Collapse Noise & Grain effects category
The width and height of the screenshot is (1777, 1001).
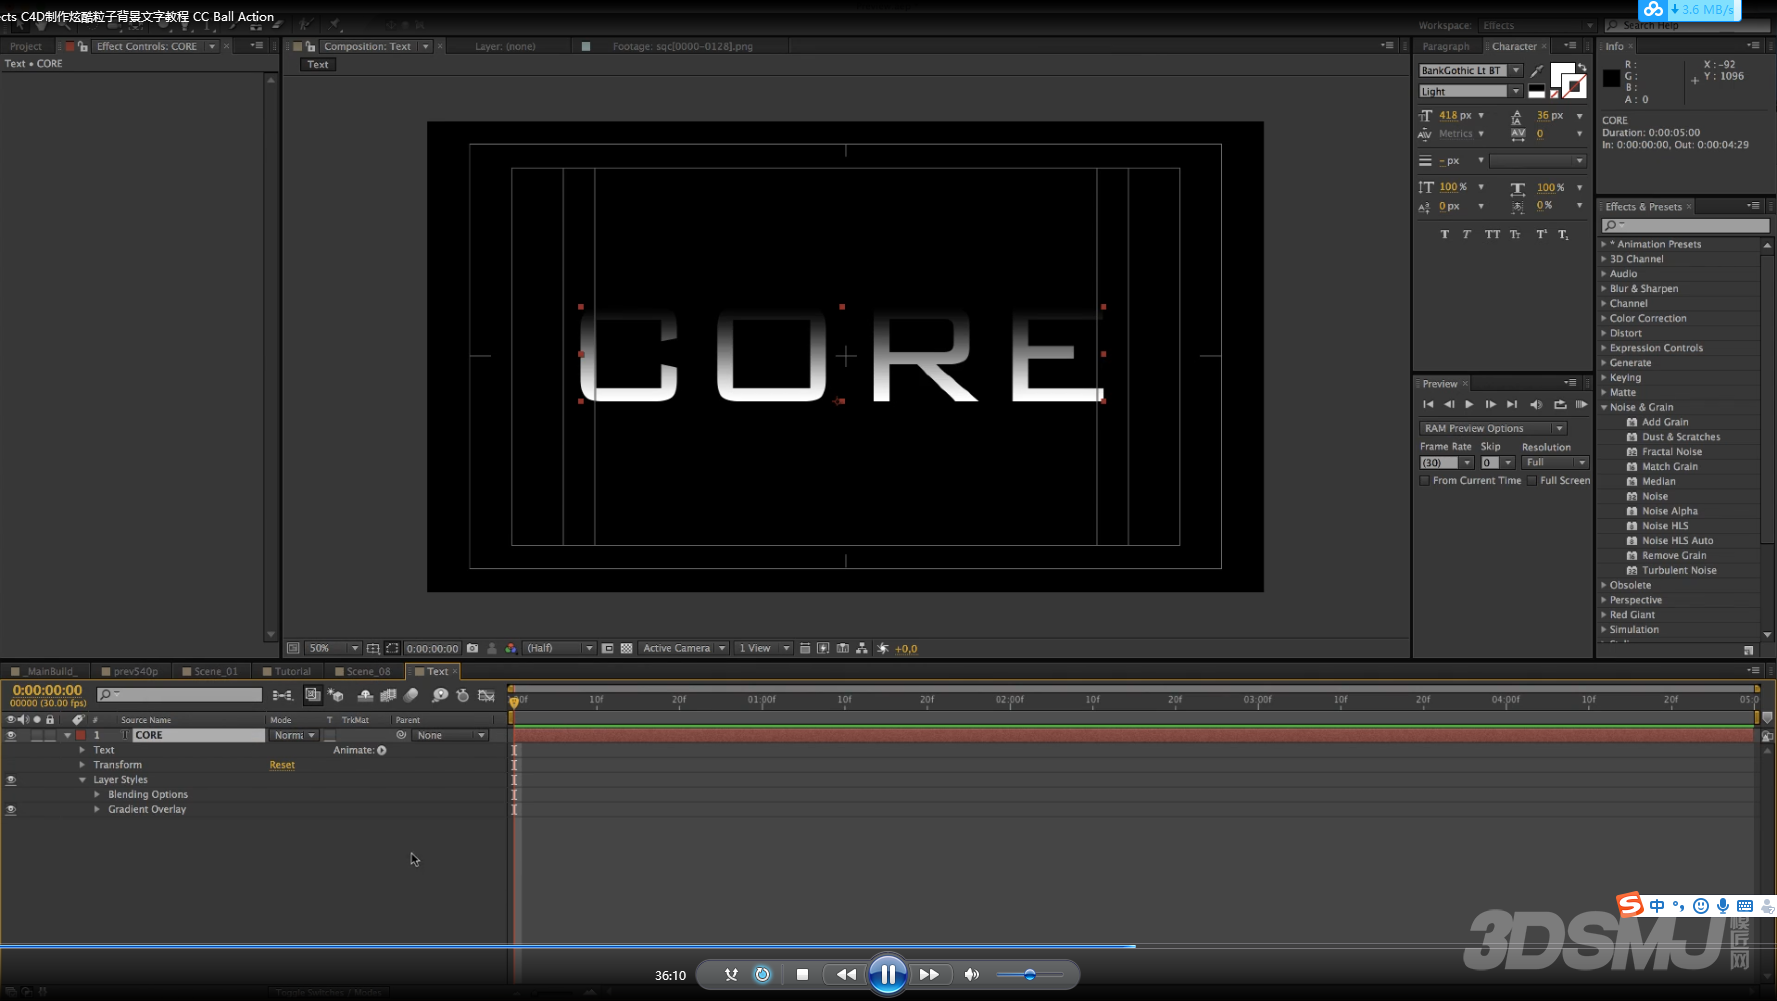(1604, 407)
